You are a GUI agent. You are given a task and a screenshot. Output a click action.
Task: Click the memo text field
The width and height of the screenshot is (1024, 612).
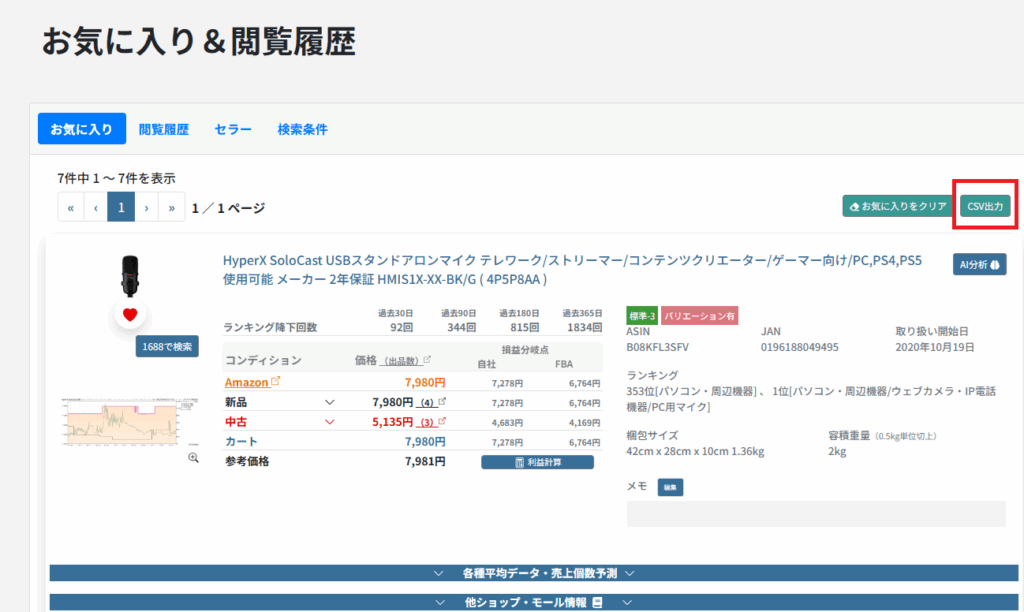(816, 514)
